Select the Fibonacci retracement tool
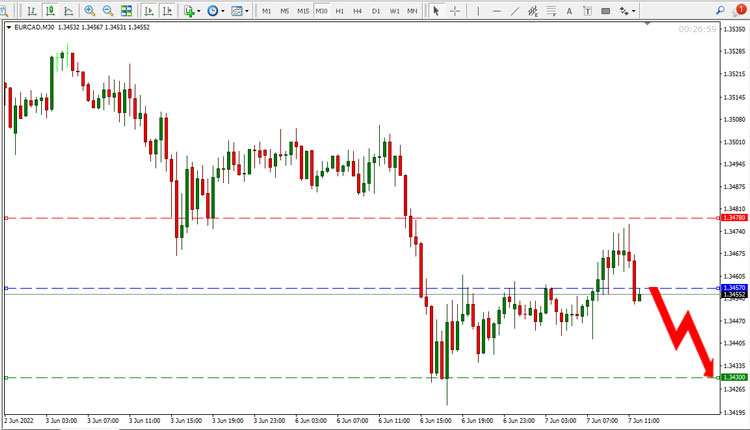 pyautogui.click(x=551, y=11)
